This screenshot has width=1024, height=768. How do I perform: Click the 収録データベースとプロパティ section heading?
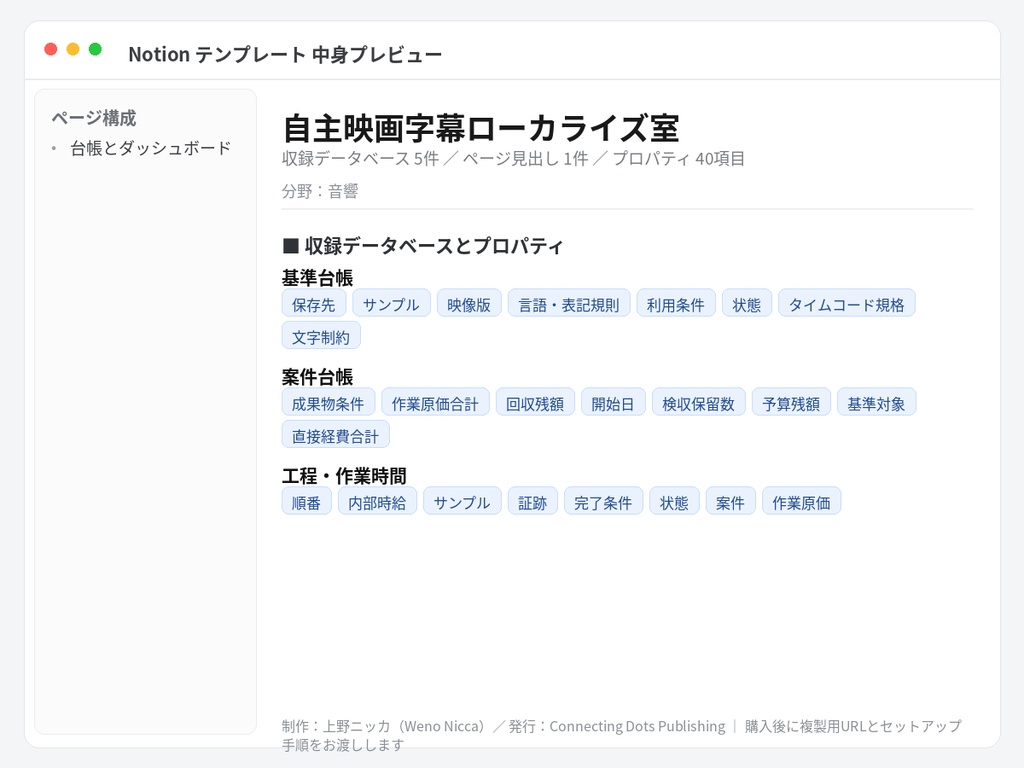(423, 246)
